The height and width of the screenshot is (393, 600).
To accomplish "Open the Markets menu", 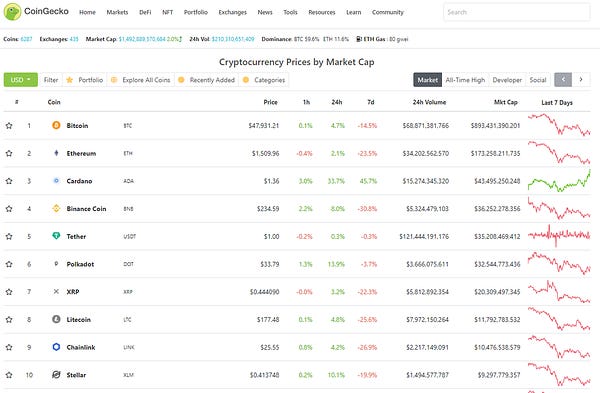I will click(x=117, y=12).
